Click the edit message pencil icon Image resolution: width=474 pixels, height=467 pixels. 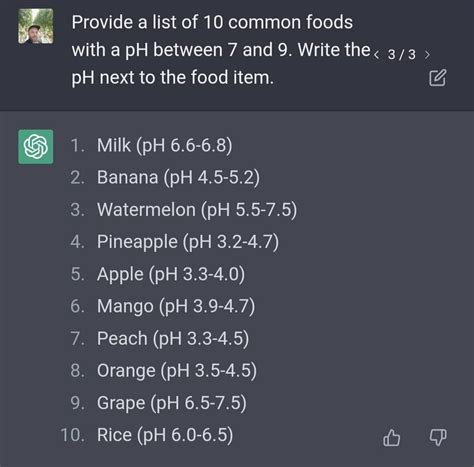437,78
